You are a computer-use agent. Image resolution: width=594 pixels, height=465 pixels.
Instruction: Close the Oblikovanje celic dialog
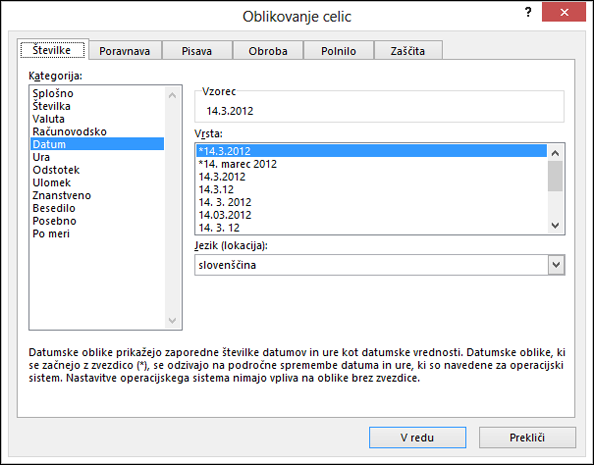(564, 12)
